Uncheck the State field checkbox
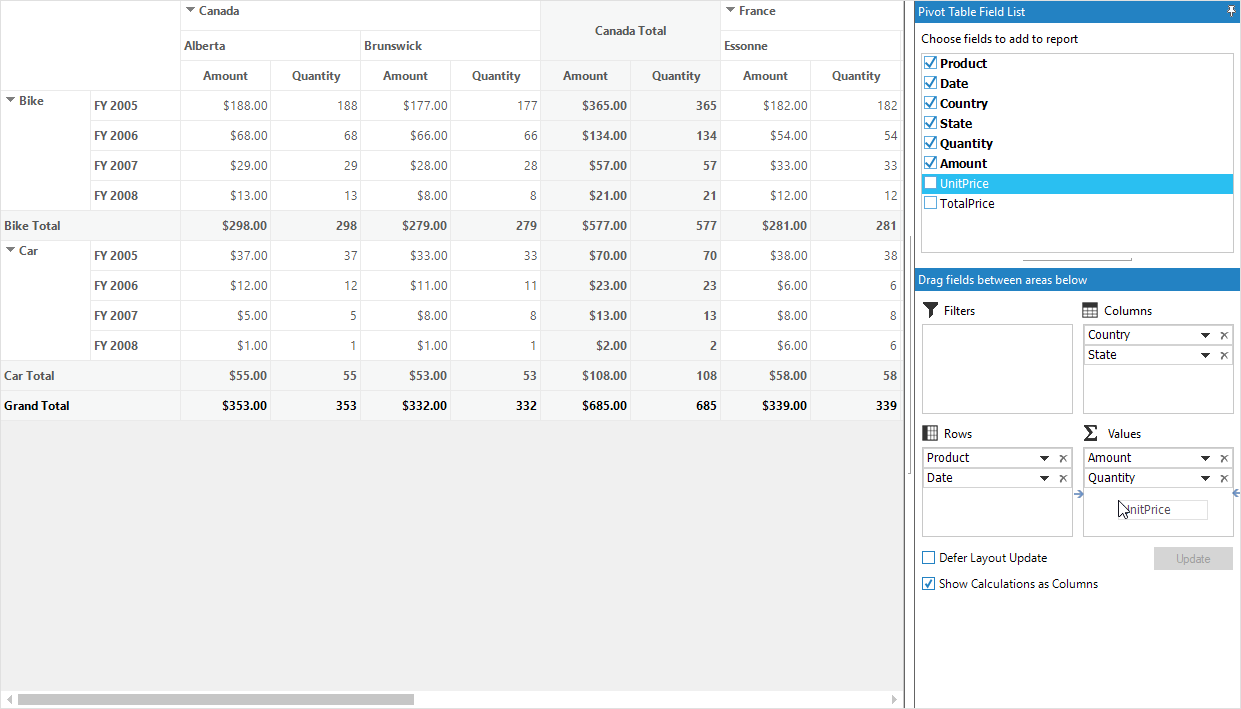 point(930,123)
